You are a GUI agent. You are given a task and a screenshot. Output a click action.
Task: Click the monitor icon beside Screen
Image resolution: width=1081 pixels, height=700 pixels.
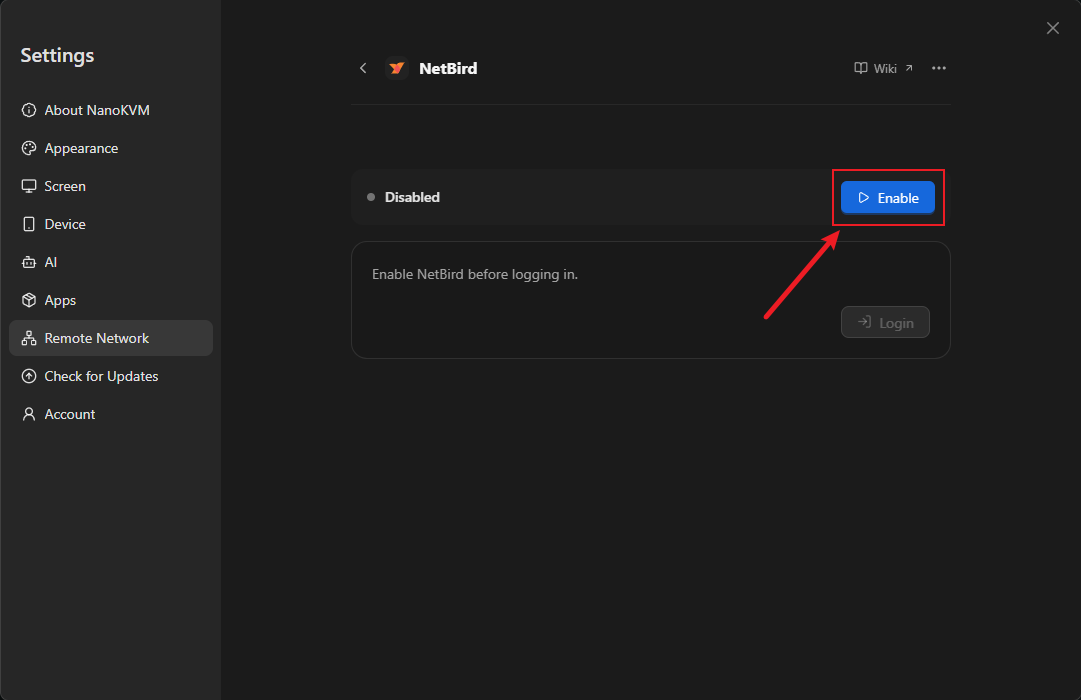click(x=29, y=186)
